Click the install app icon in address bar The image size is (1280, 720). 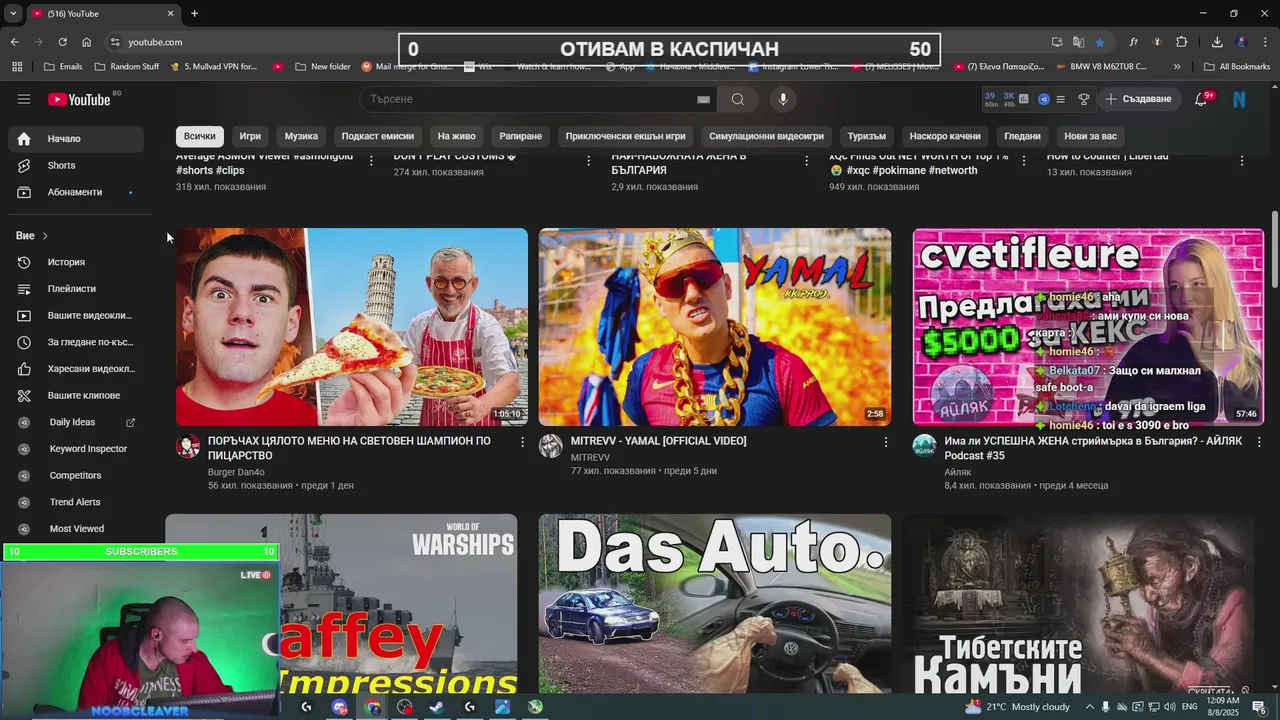[1057, 42]
